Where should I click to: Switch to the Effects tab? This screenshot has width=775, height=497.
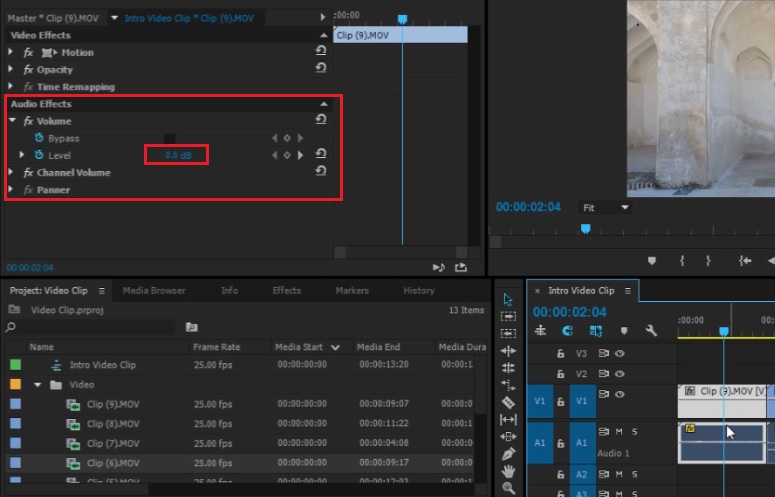(287, 290)
